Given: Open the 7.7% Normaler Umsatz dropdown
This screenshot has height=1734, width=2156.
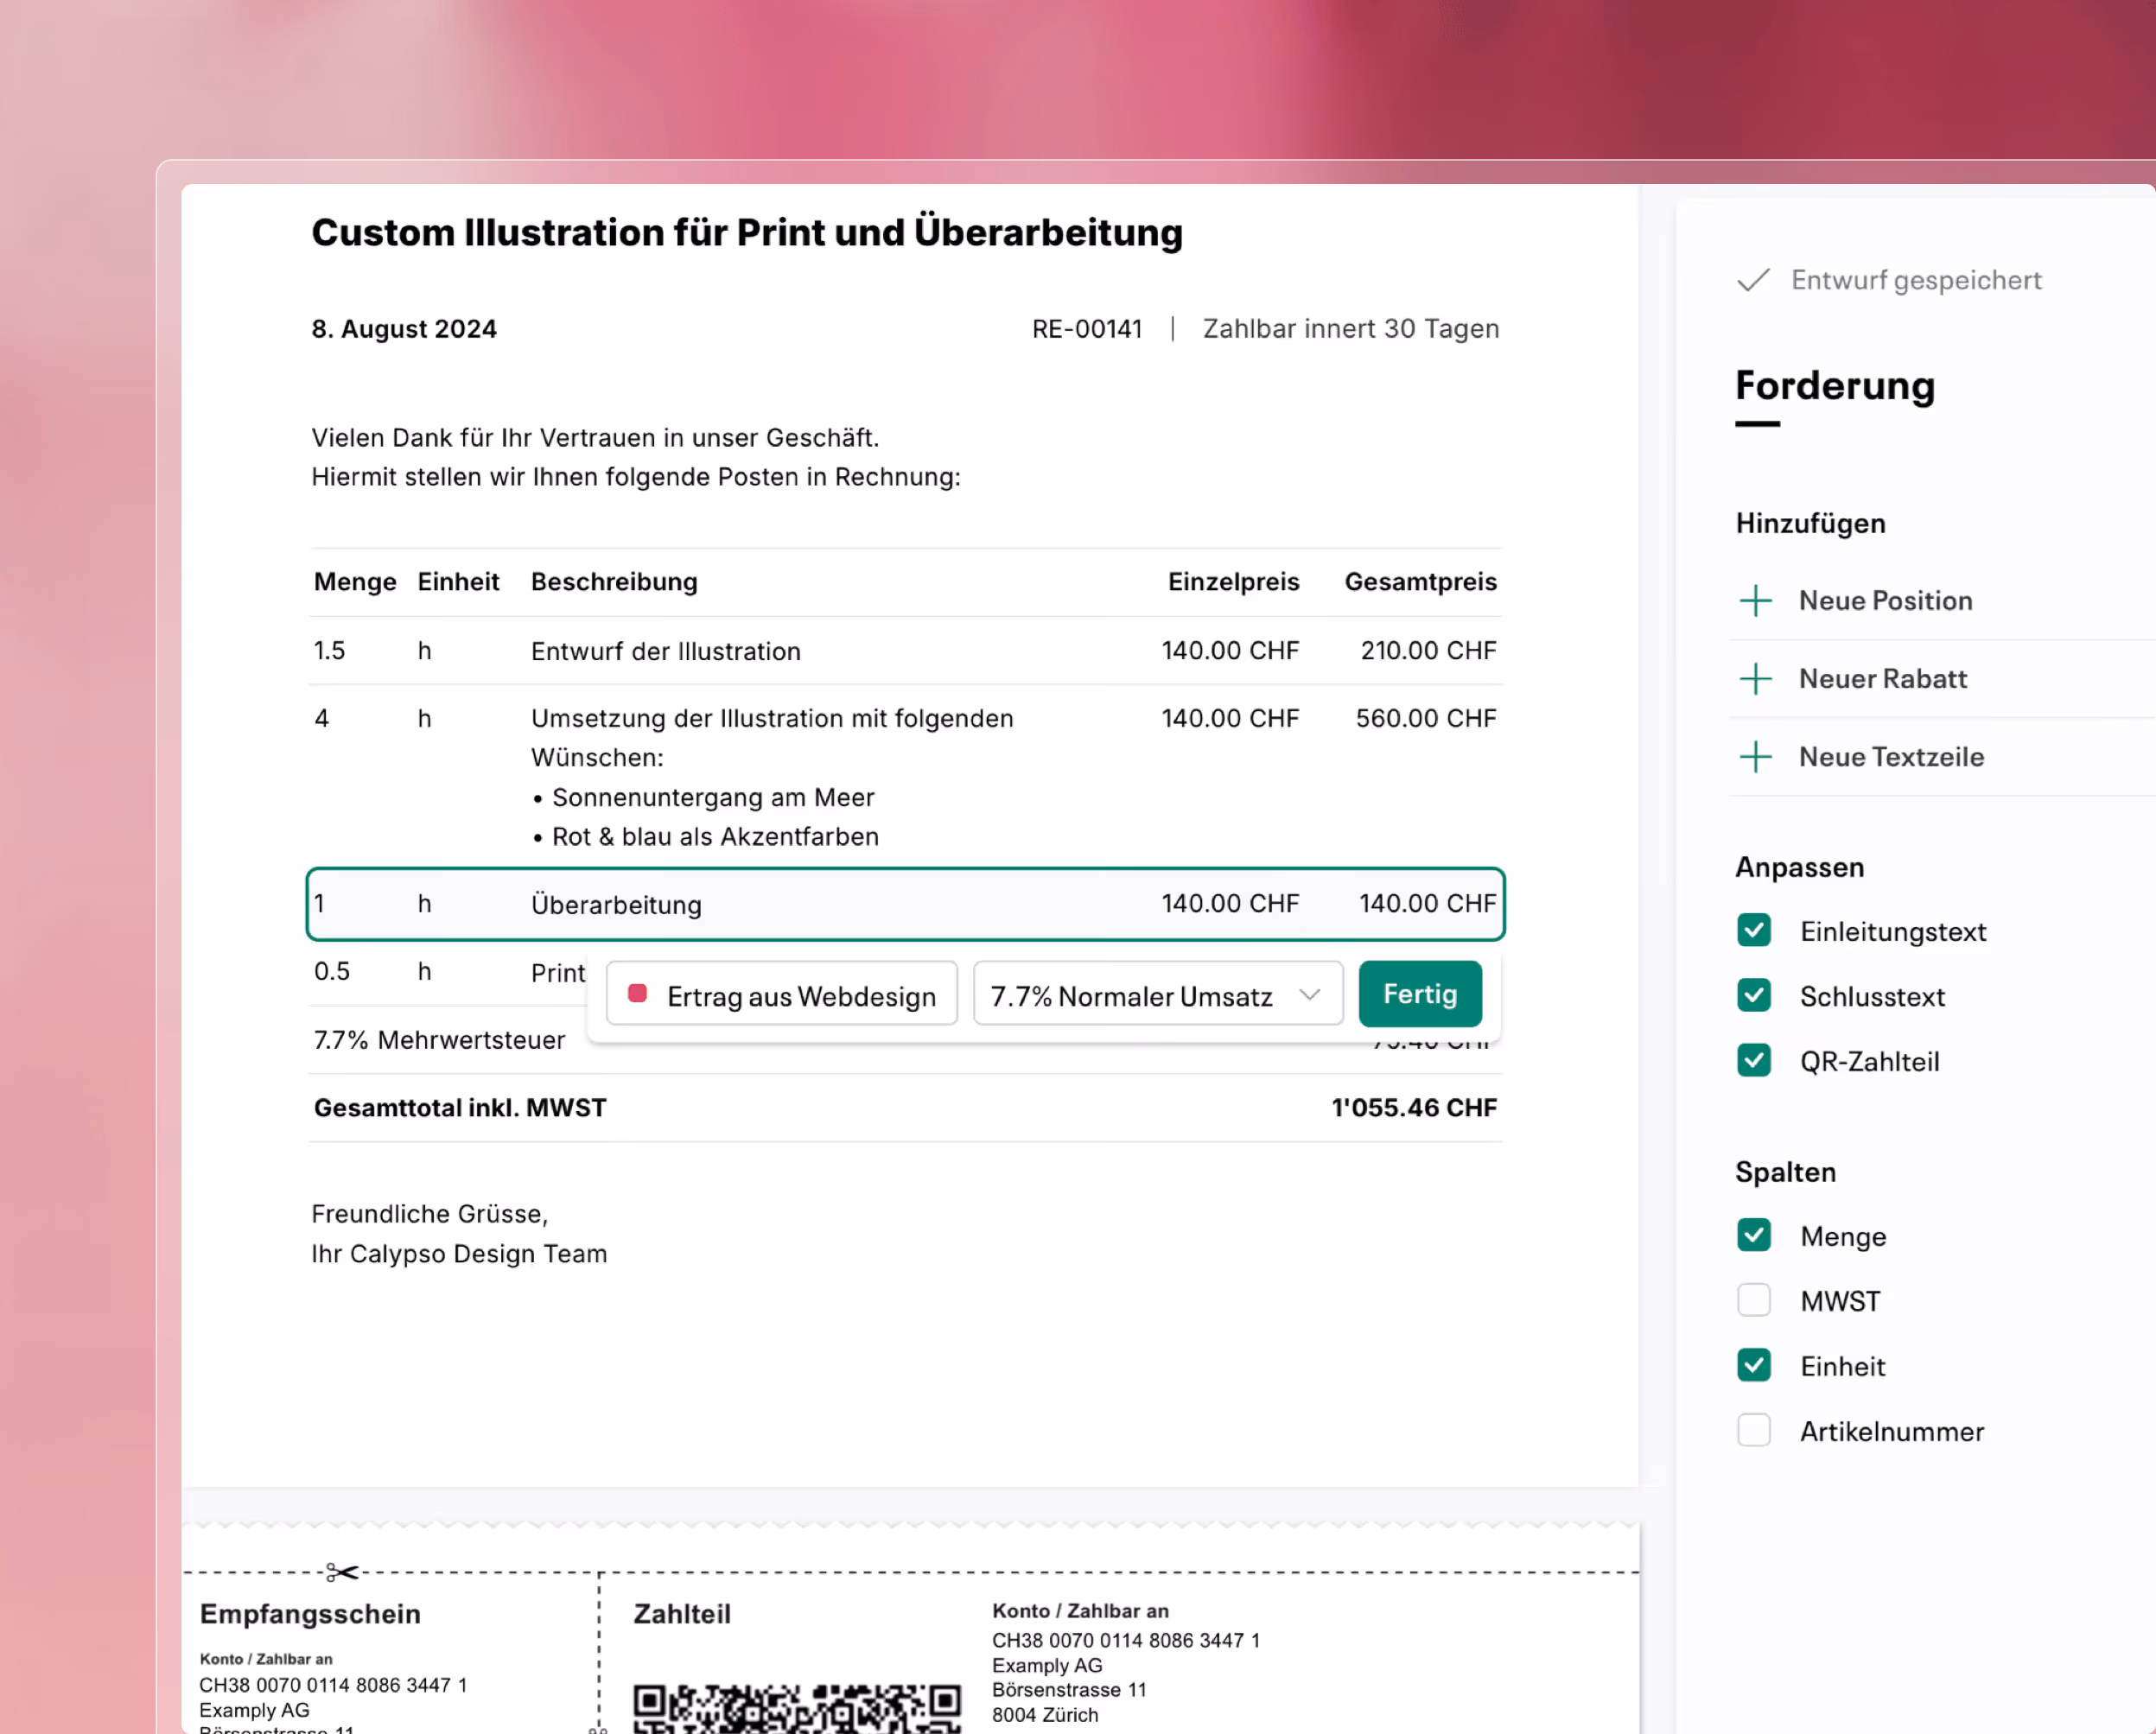Looking at the screenshot, I should click(x=1158, y=994).
